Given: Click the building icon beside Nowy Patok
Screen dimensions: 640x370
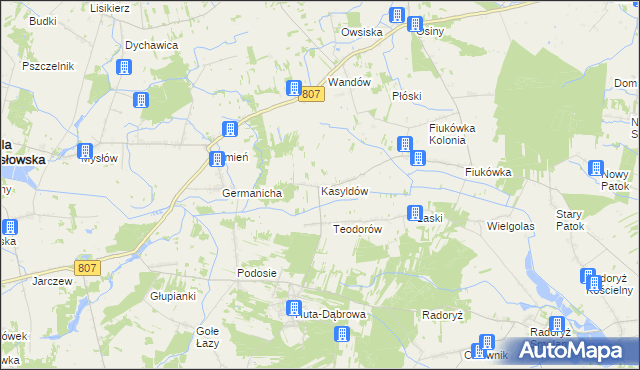Looking at the screenshot, I should point(596,168).
